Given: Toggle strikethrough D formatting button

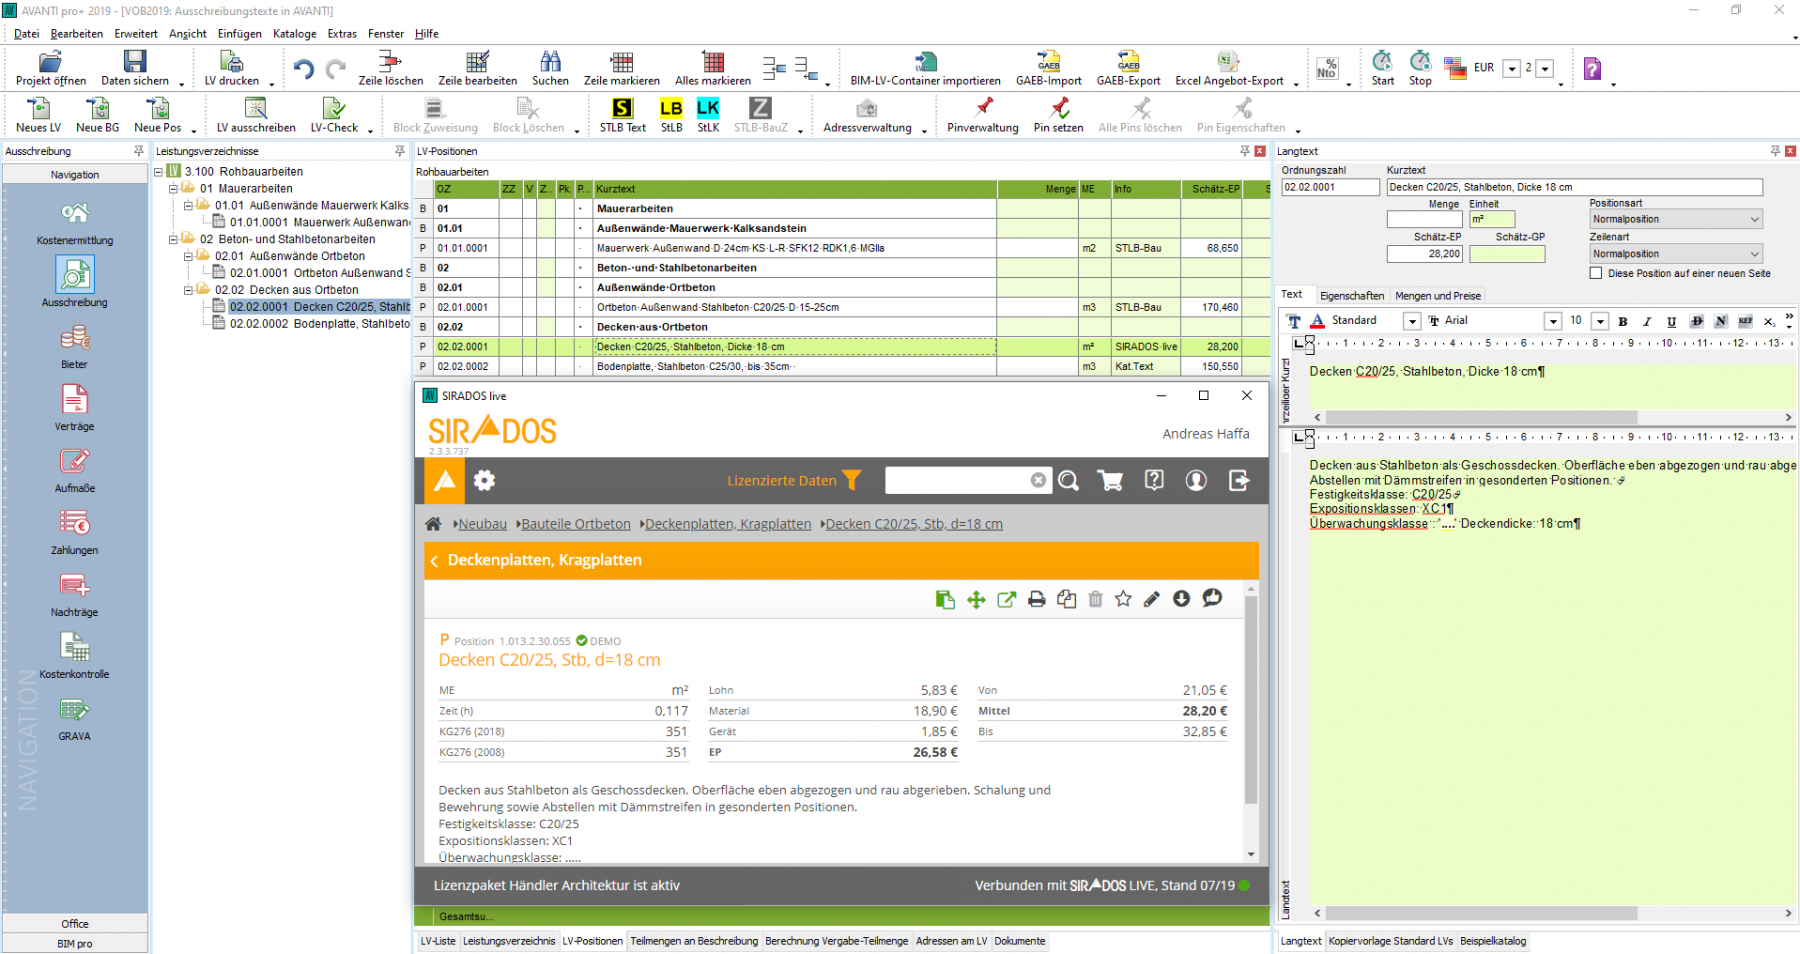Looking at the screenshot, I should pyautogui.click(x=1696, y=321).
